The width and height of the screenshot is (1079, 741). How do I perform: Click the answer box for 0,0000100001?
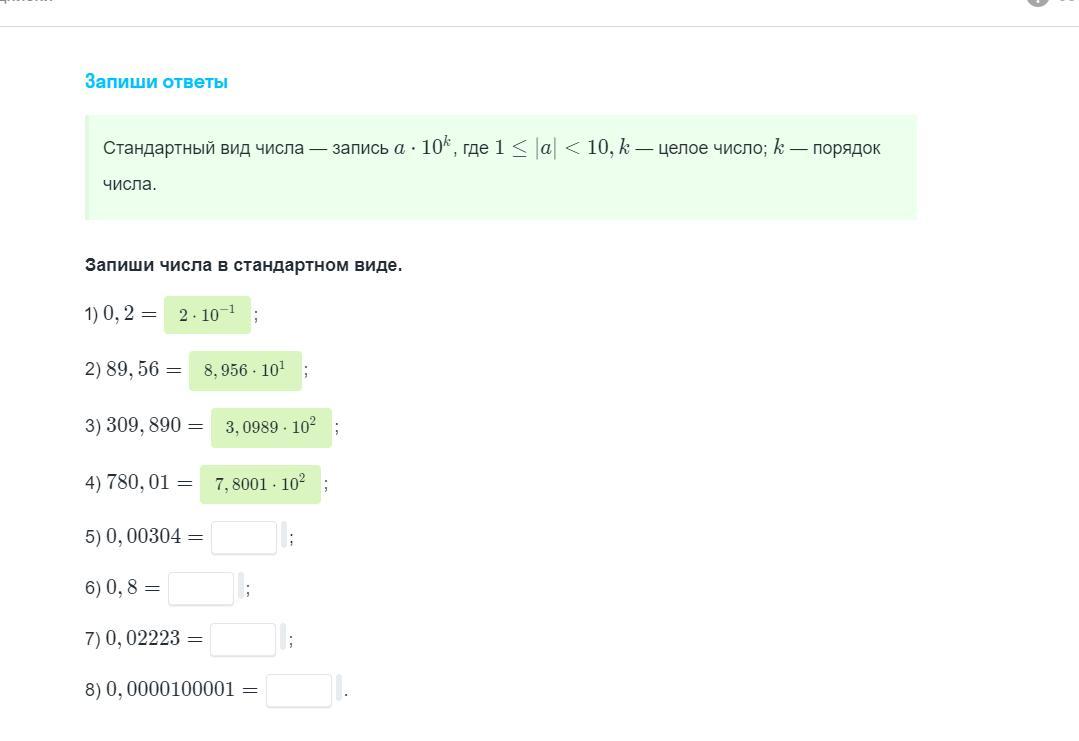pos(299,690)
